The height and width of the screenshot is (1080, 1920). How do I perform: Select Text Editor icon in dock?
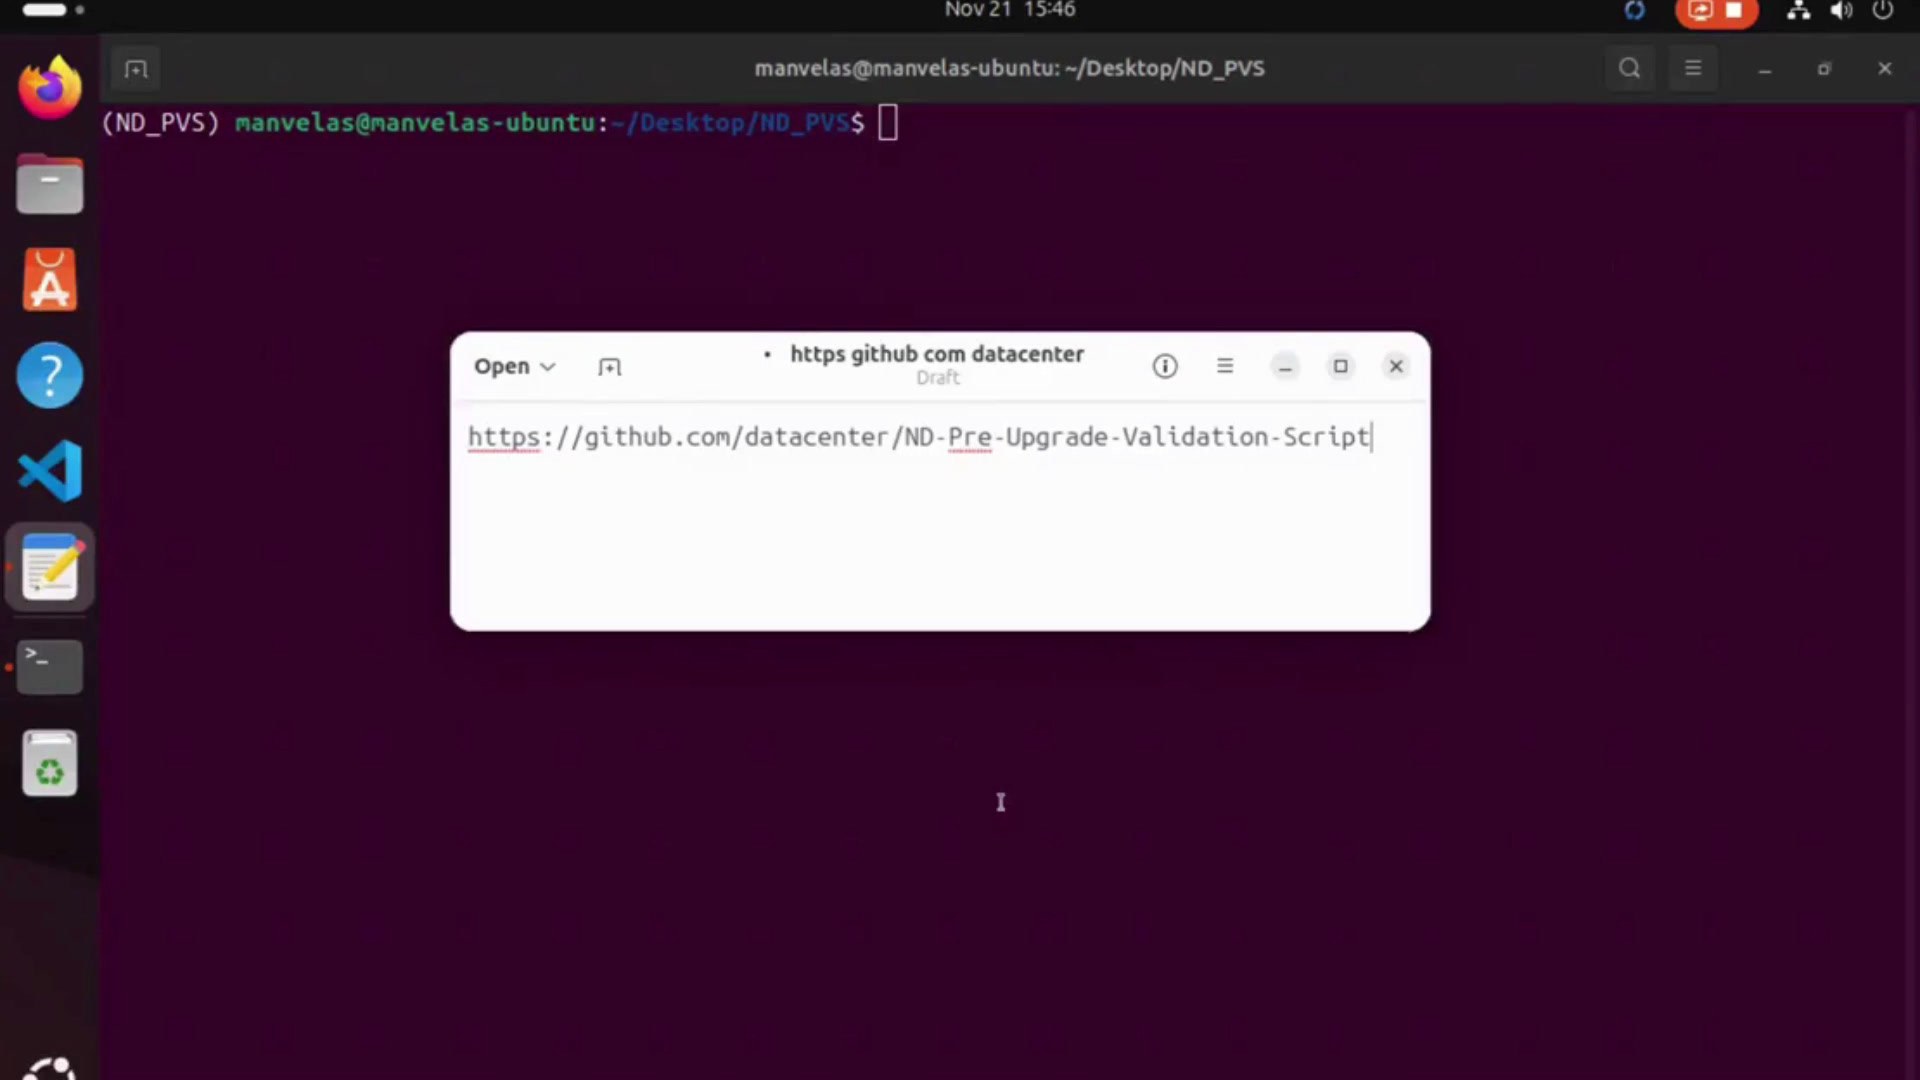click(x=49, y=567)
